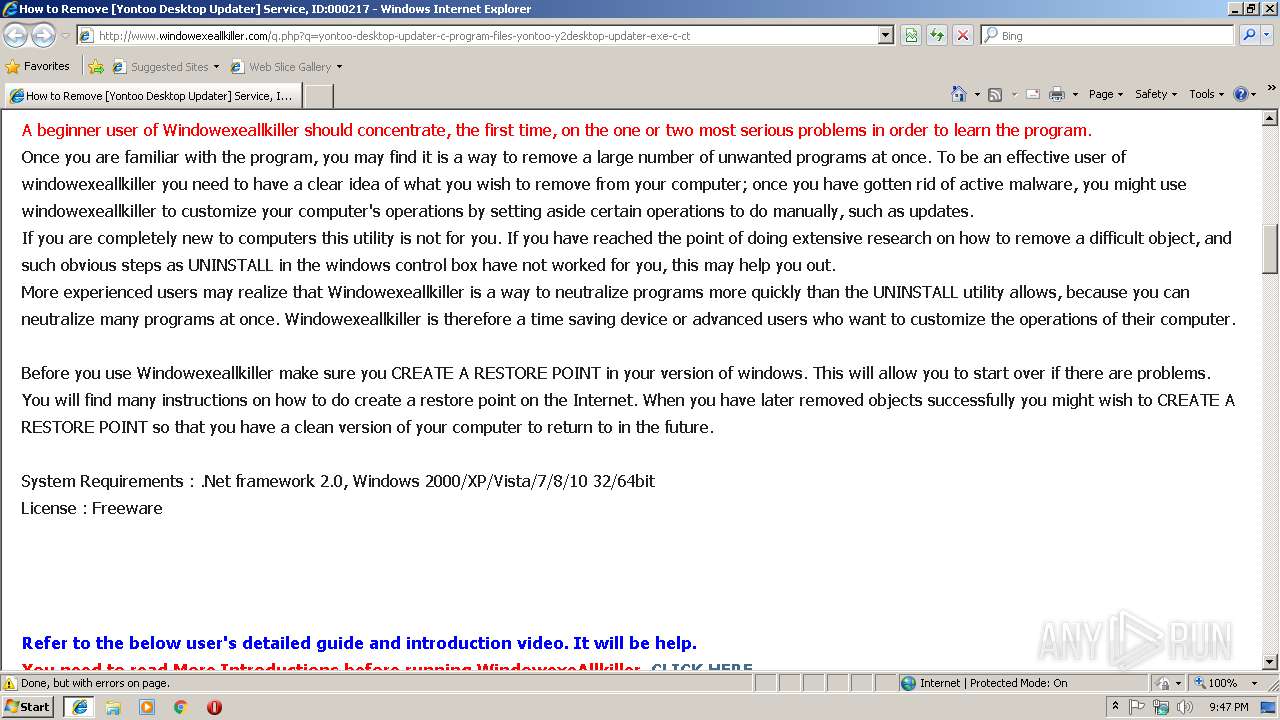Image resolution: width=1280 pixels, height=720 pixels.
Task: Click the Bing search box
Action: [1107, 36]
